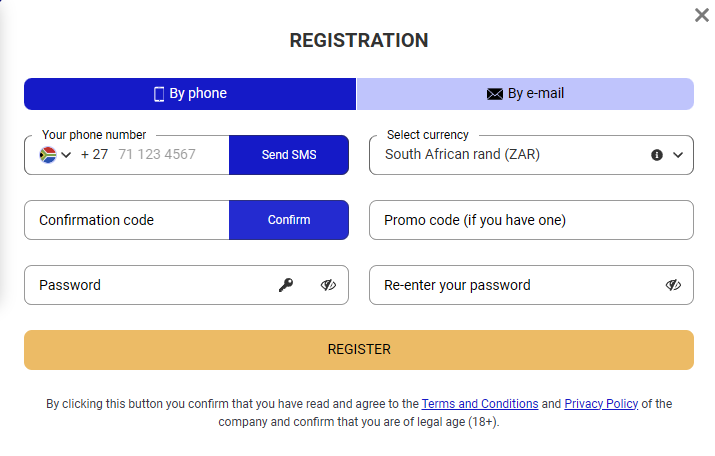Open the Privacy Policy link

click(601, 404)
